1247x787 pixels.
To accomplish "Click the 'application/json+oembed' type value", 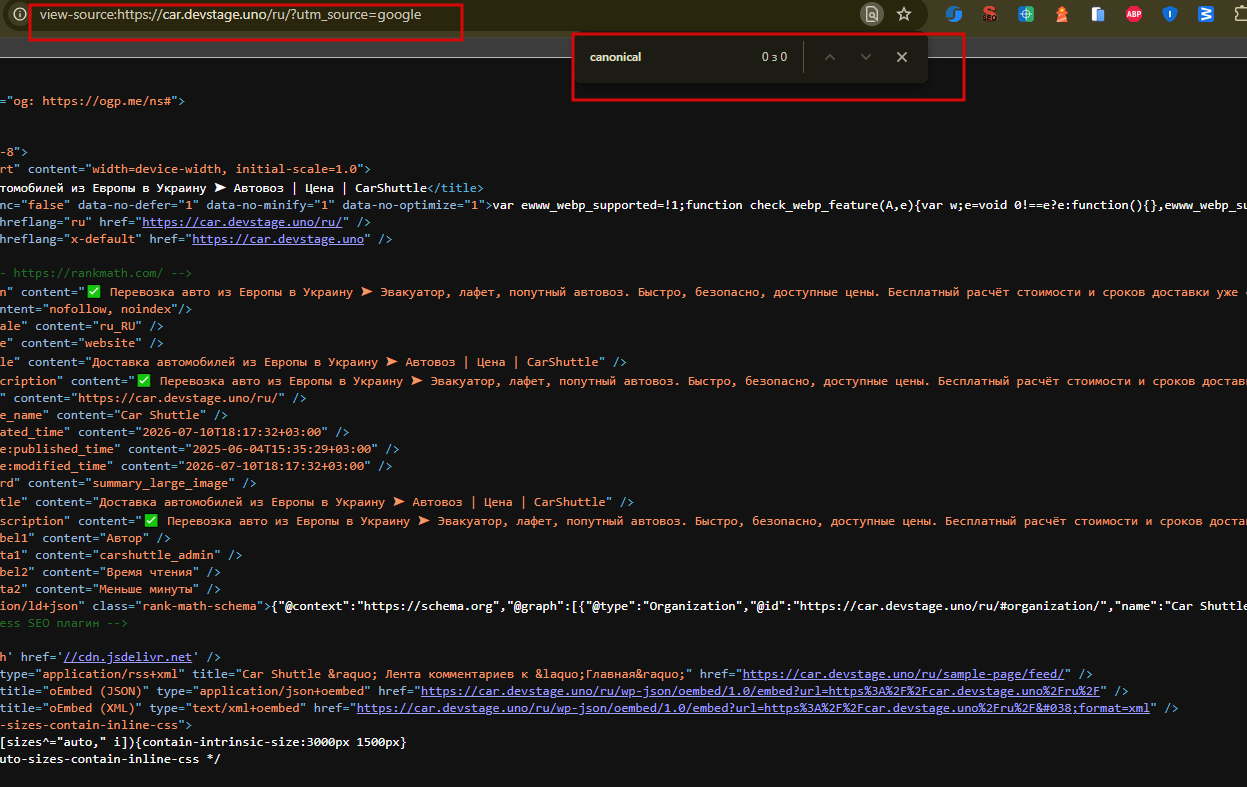I will [265, 691].
